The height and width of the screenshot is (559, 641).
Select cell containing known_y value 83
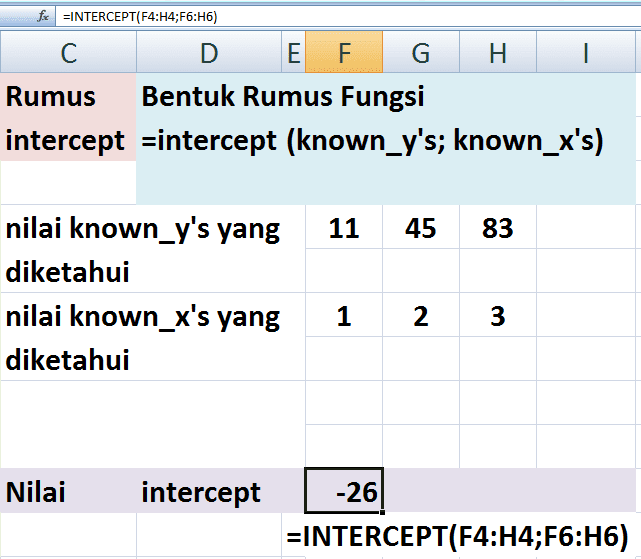[x=498, y=227]
